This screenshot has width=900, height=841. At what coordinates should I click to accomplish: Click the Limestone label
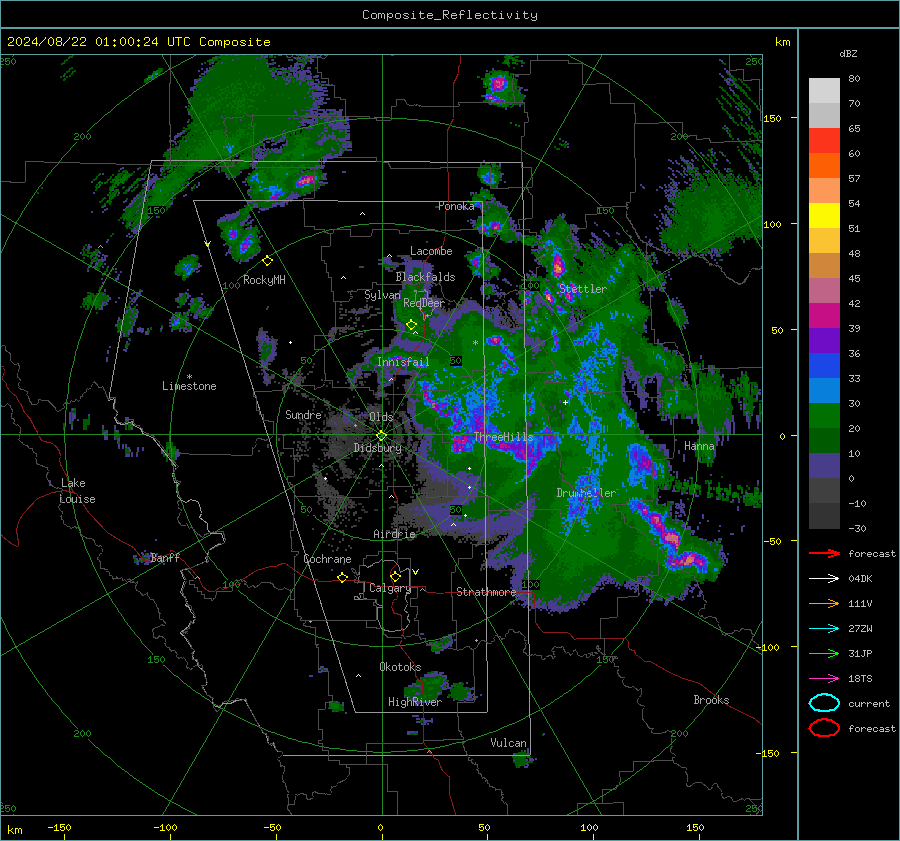pyautogui.click(x=189, y=386)
